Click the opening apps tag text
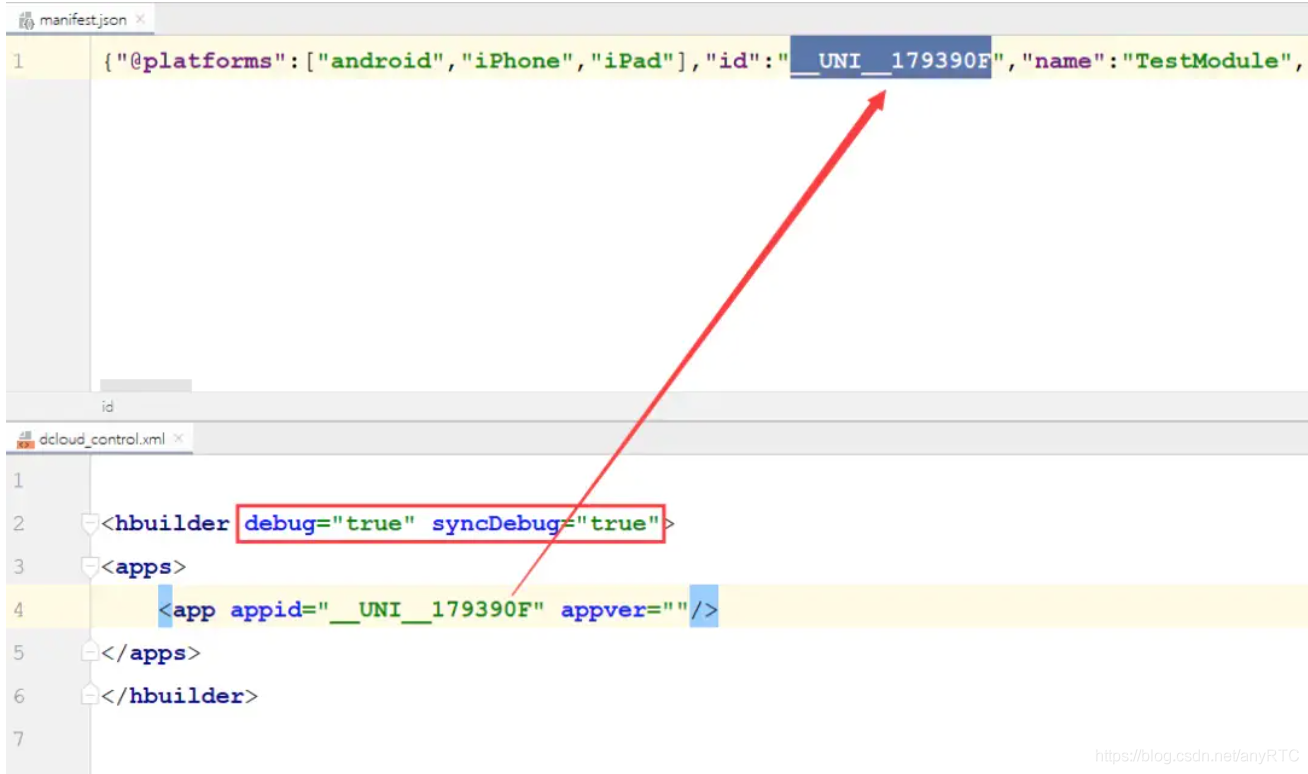The width and height of the screenshot is (1308, 774). pyautogui.click(x=143, y=567)
